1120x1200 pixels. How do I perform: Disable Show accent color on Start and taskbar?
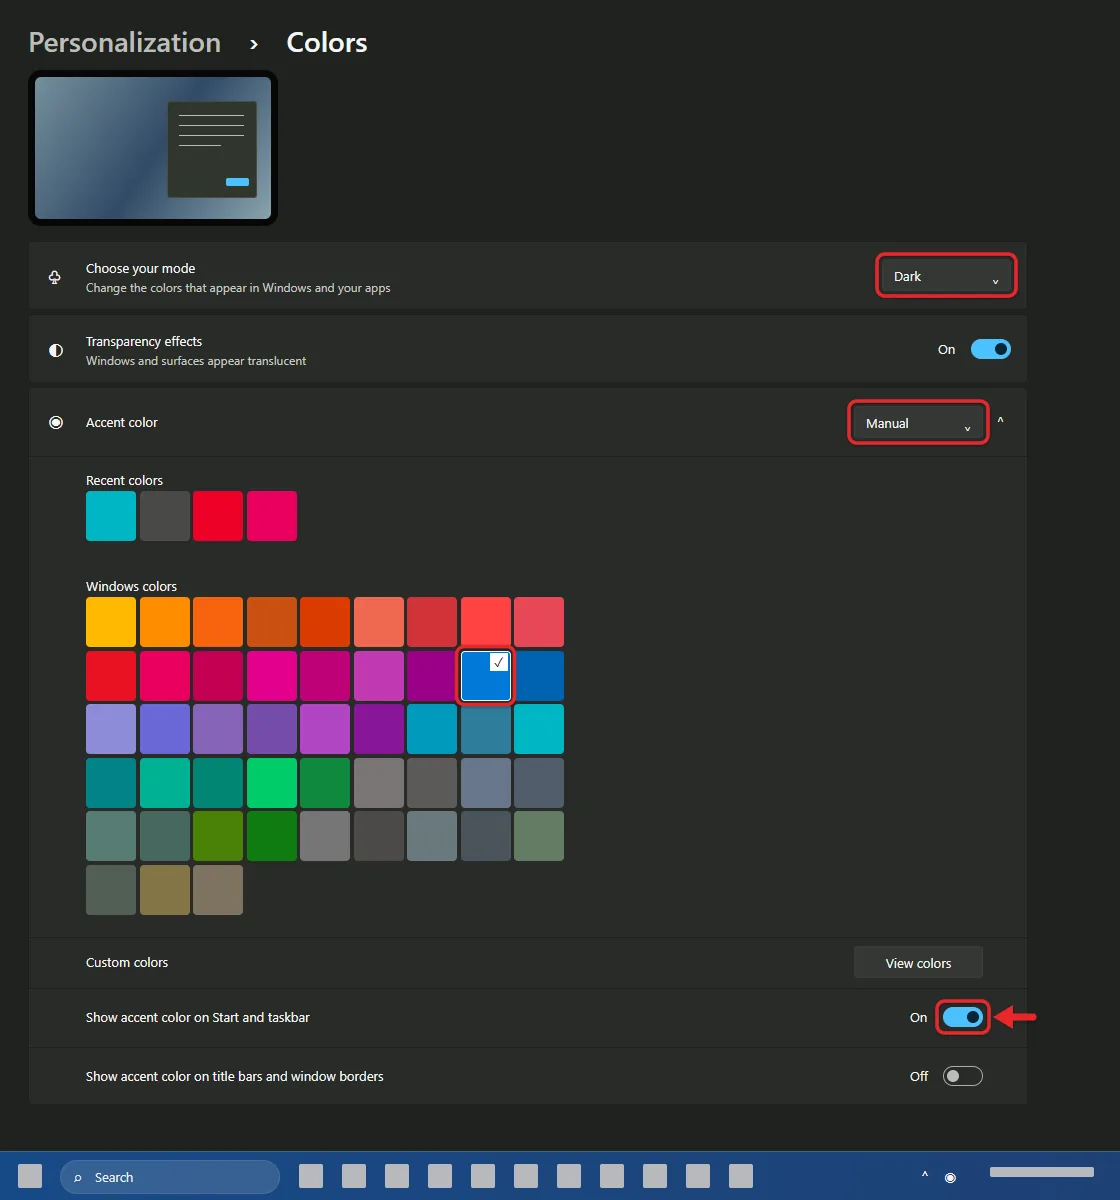pyautogui.click(x=963, y=1017)
